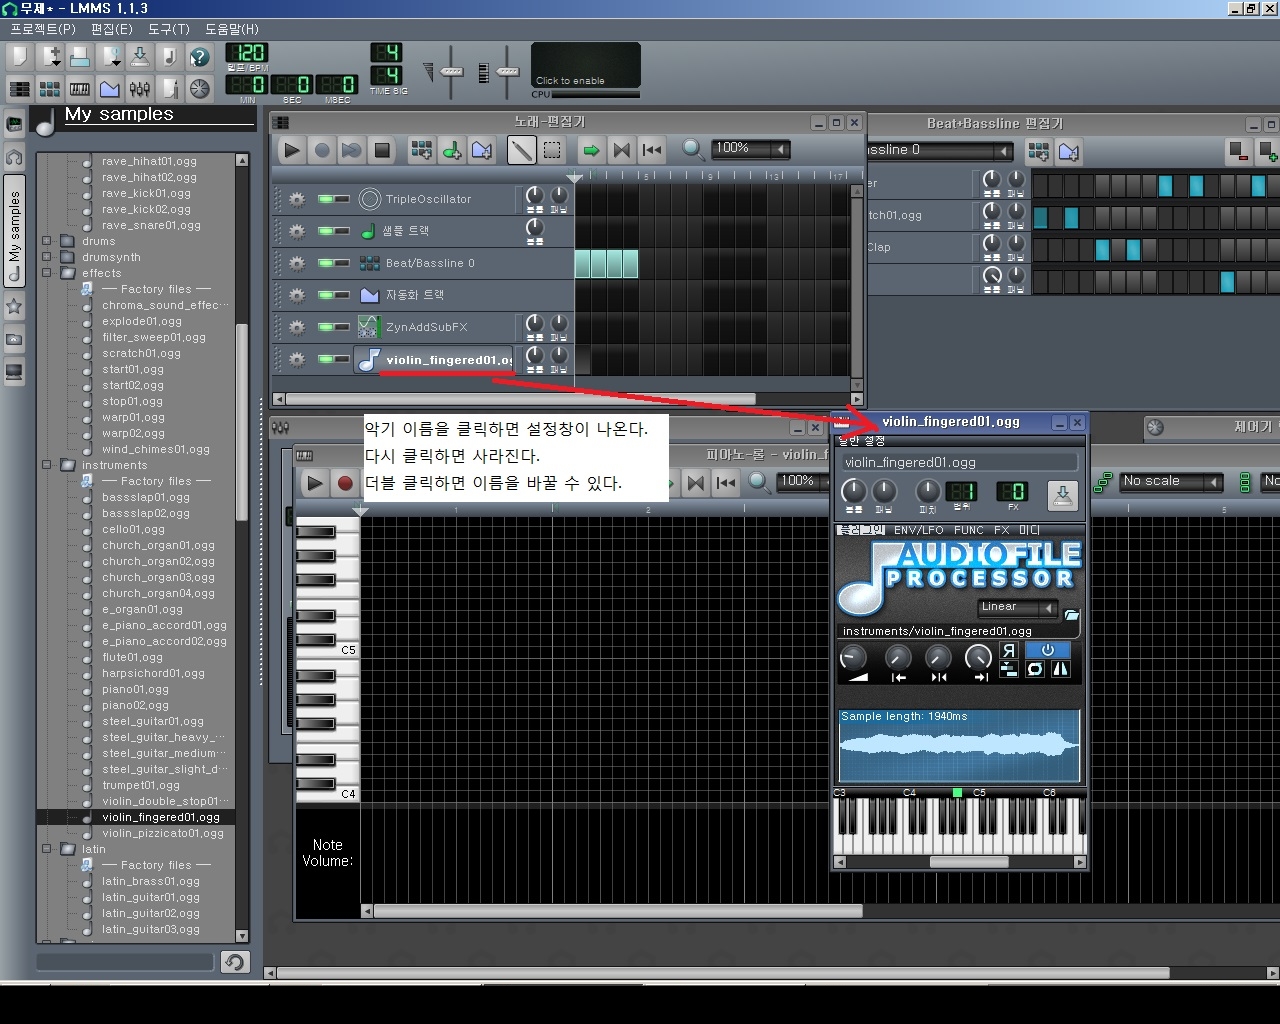1280x1024 pixels.
Task: Open the No scale dropdown
Action: coord(1171,482)
